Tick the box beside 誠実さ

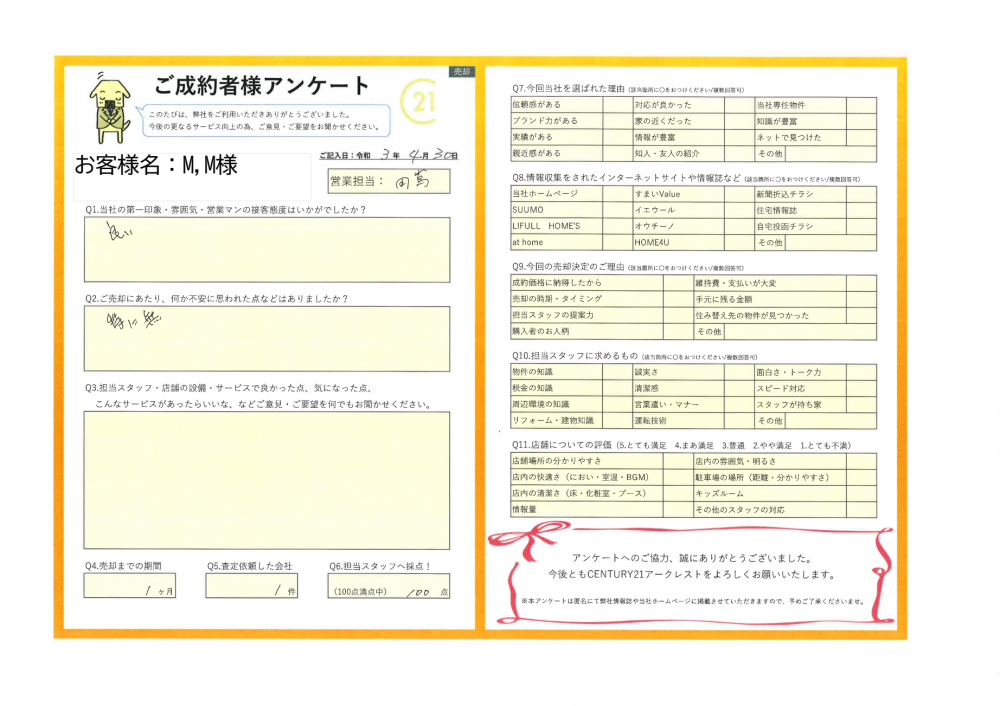(738, 372)
